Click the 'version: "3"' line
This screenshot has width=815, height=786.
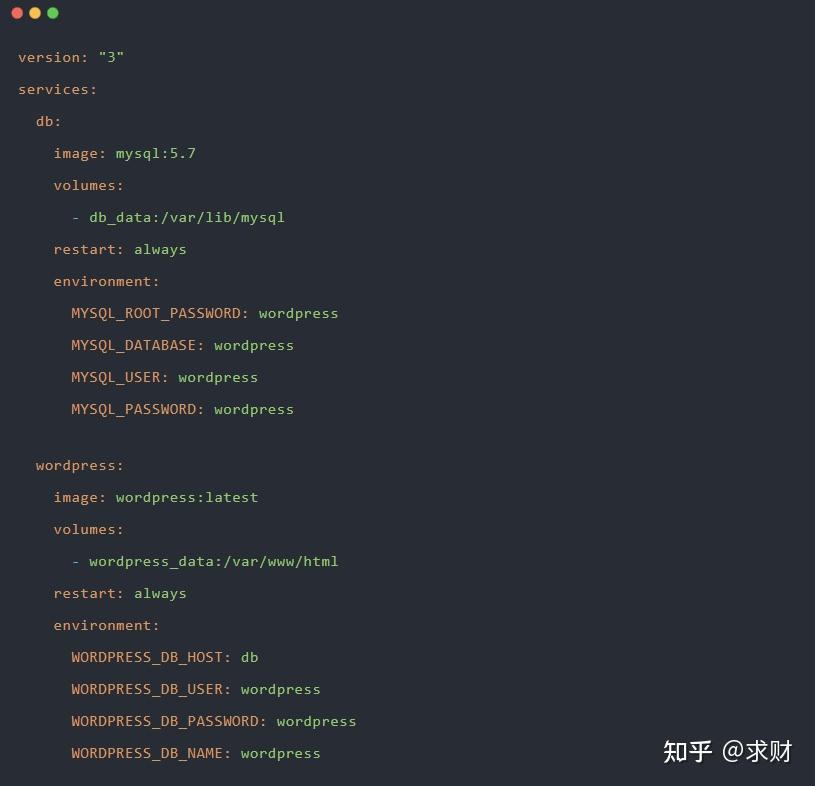[71, 57]
